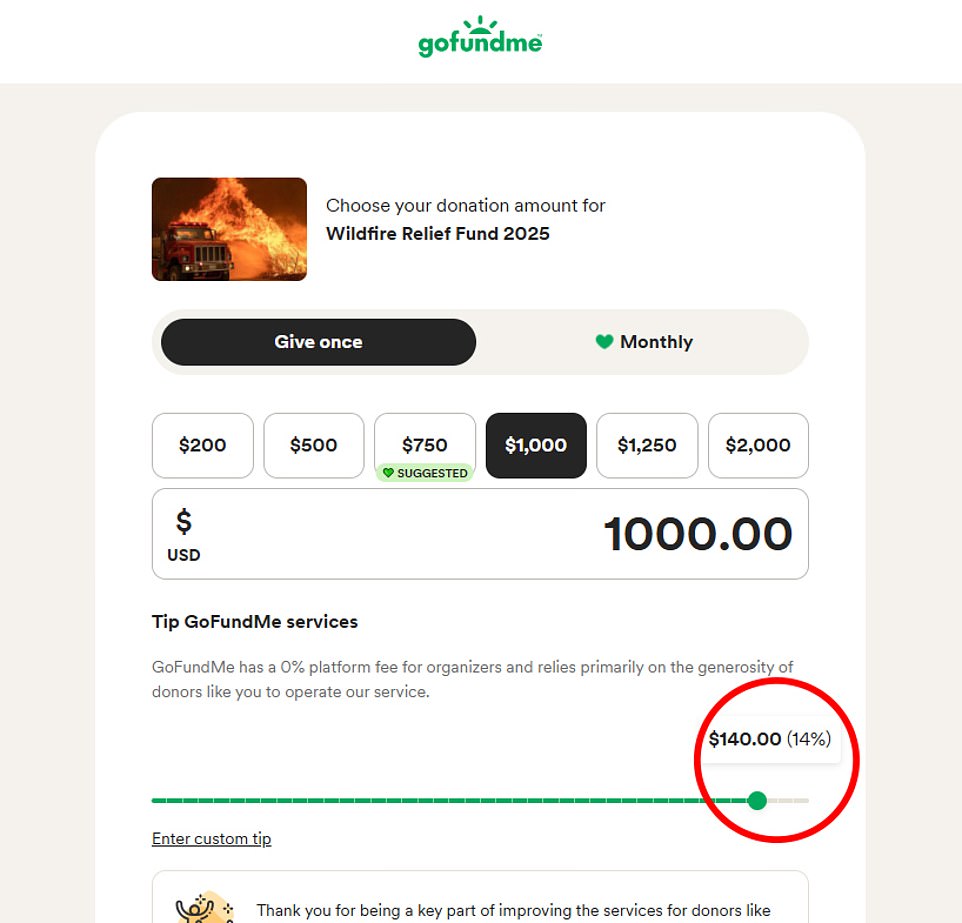Select the Give once option

pyautogui.click(x=318, y=341)
